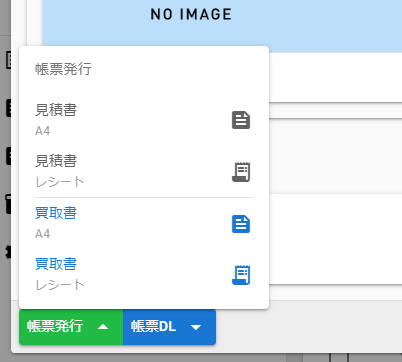Image resolution: width=402 pixels, height=362 pixels.
Task: Open the blue 帳票DL dropdown button
Action: (169, 327)
